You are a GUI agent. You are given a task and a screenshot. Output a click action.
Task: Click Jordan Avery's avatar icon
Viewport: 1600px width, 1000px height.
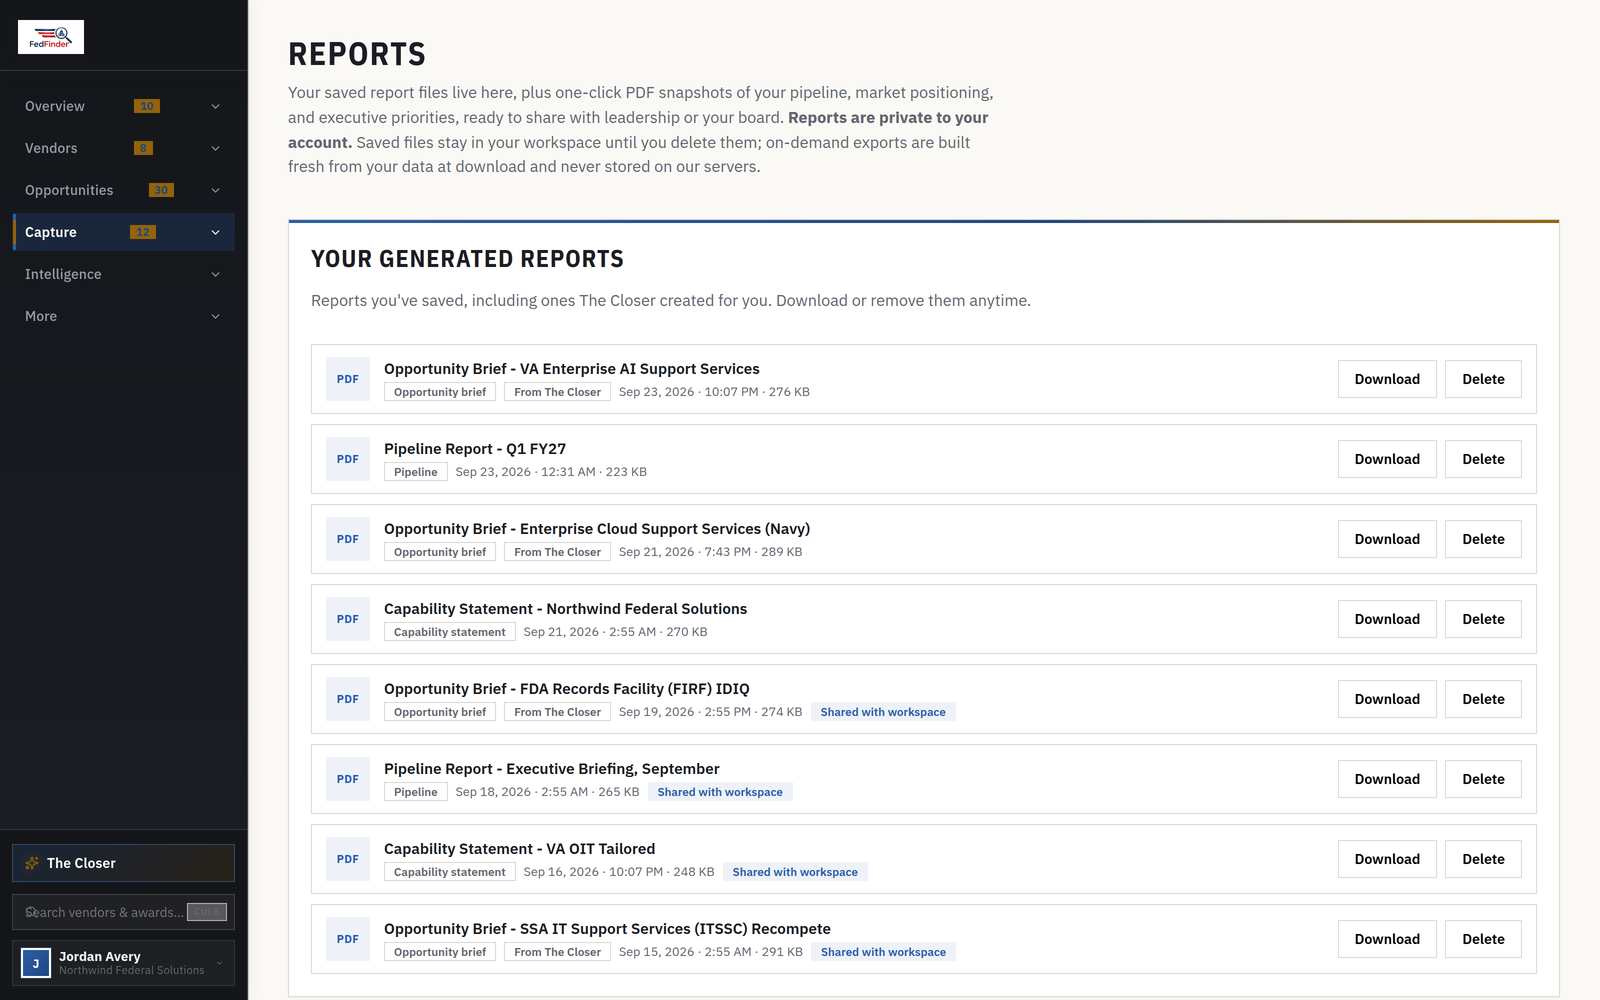36,963
